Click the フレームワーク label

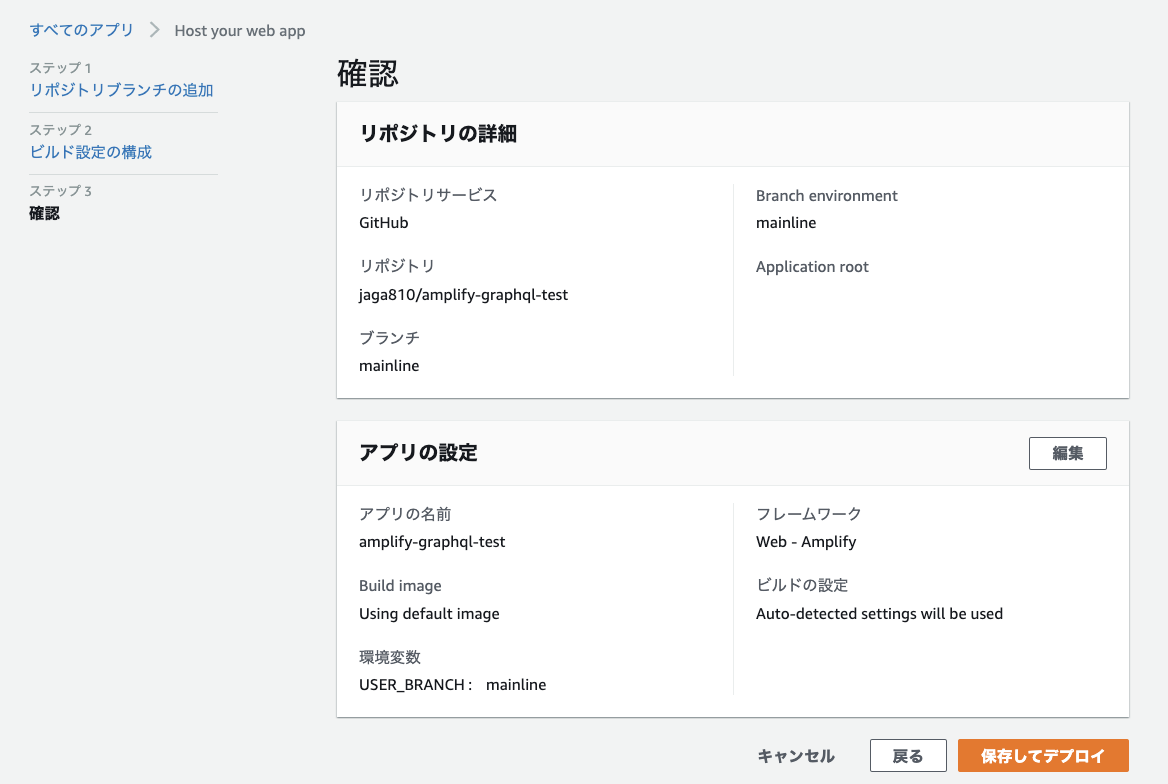point(808,514)
